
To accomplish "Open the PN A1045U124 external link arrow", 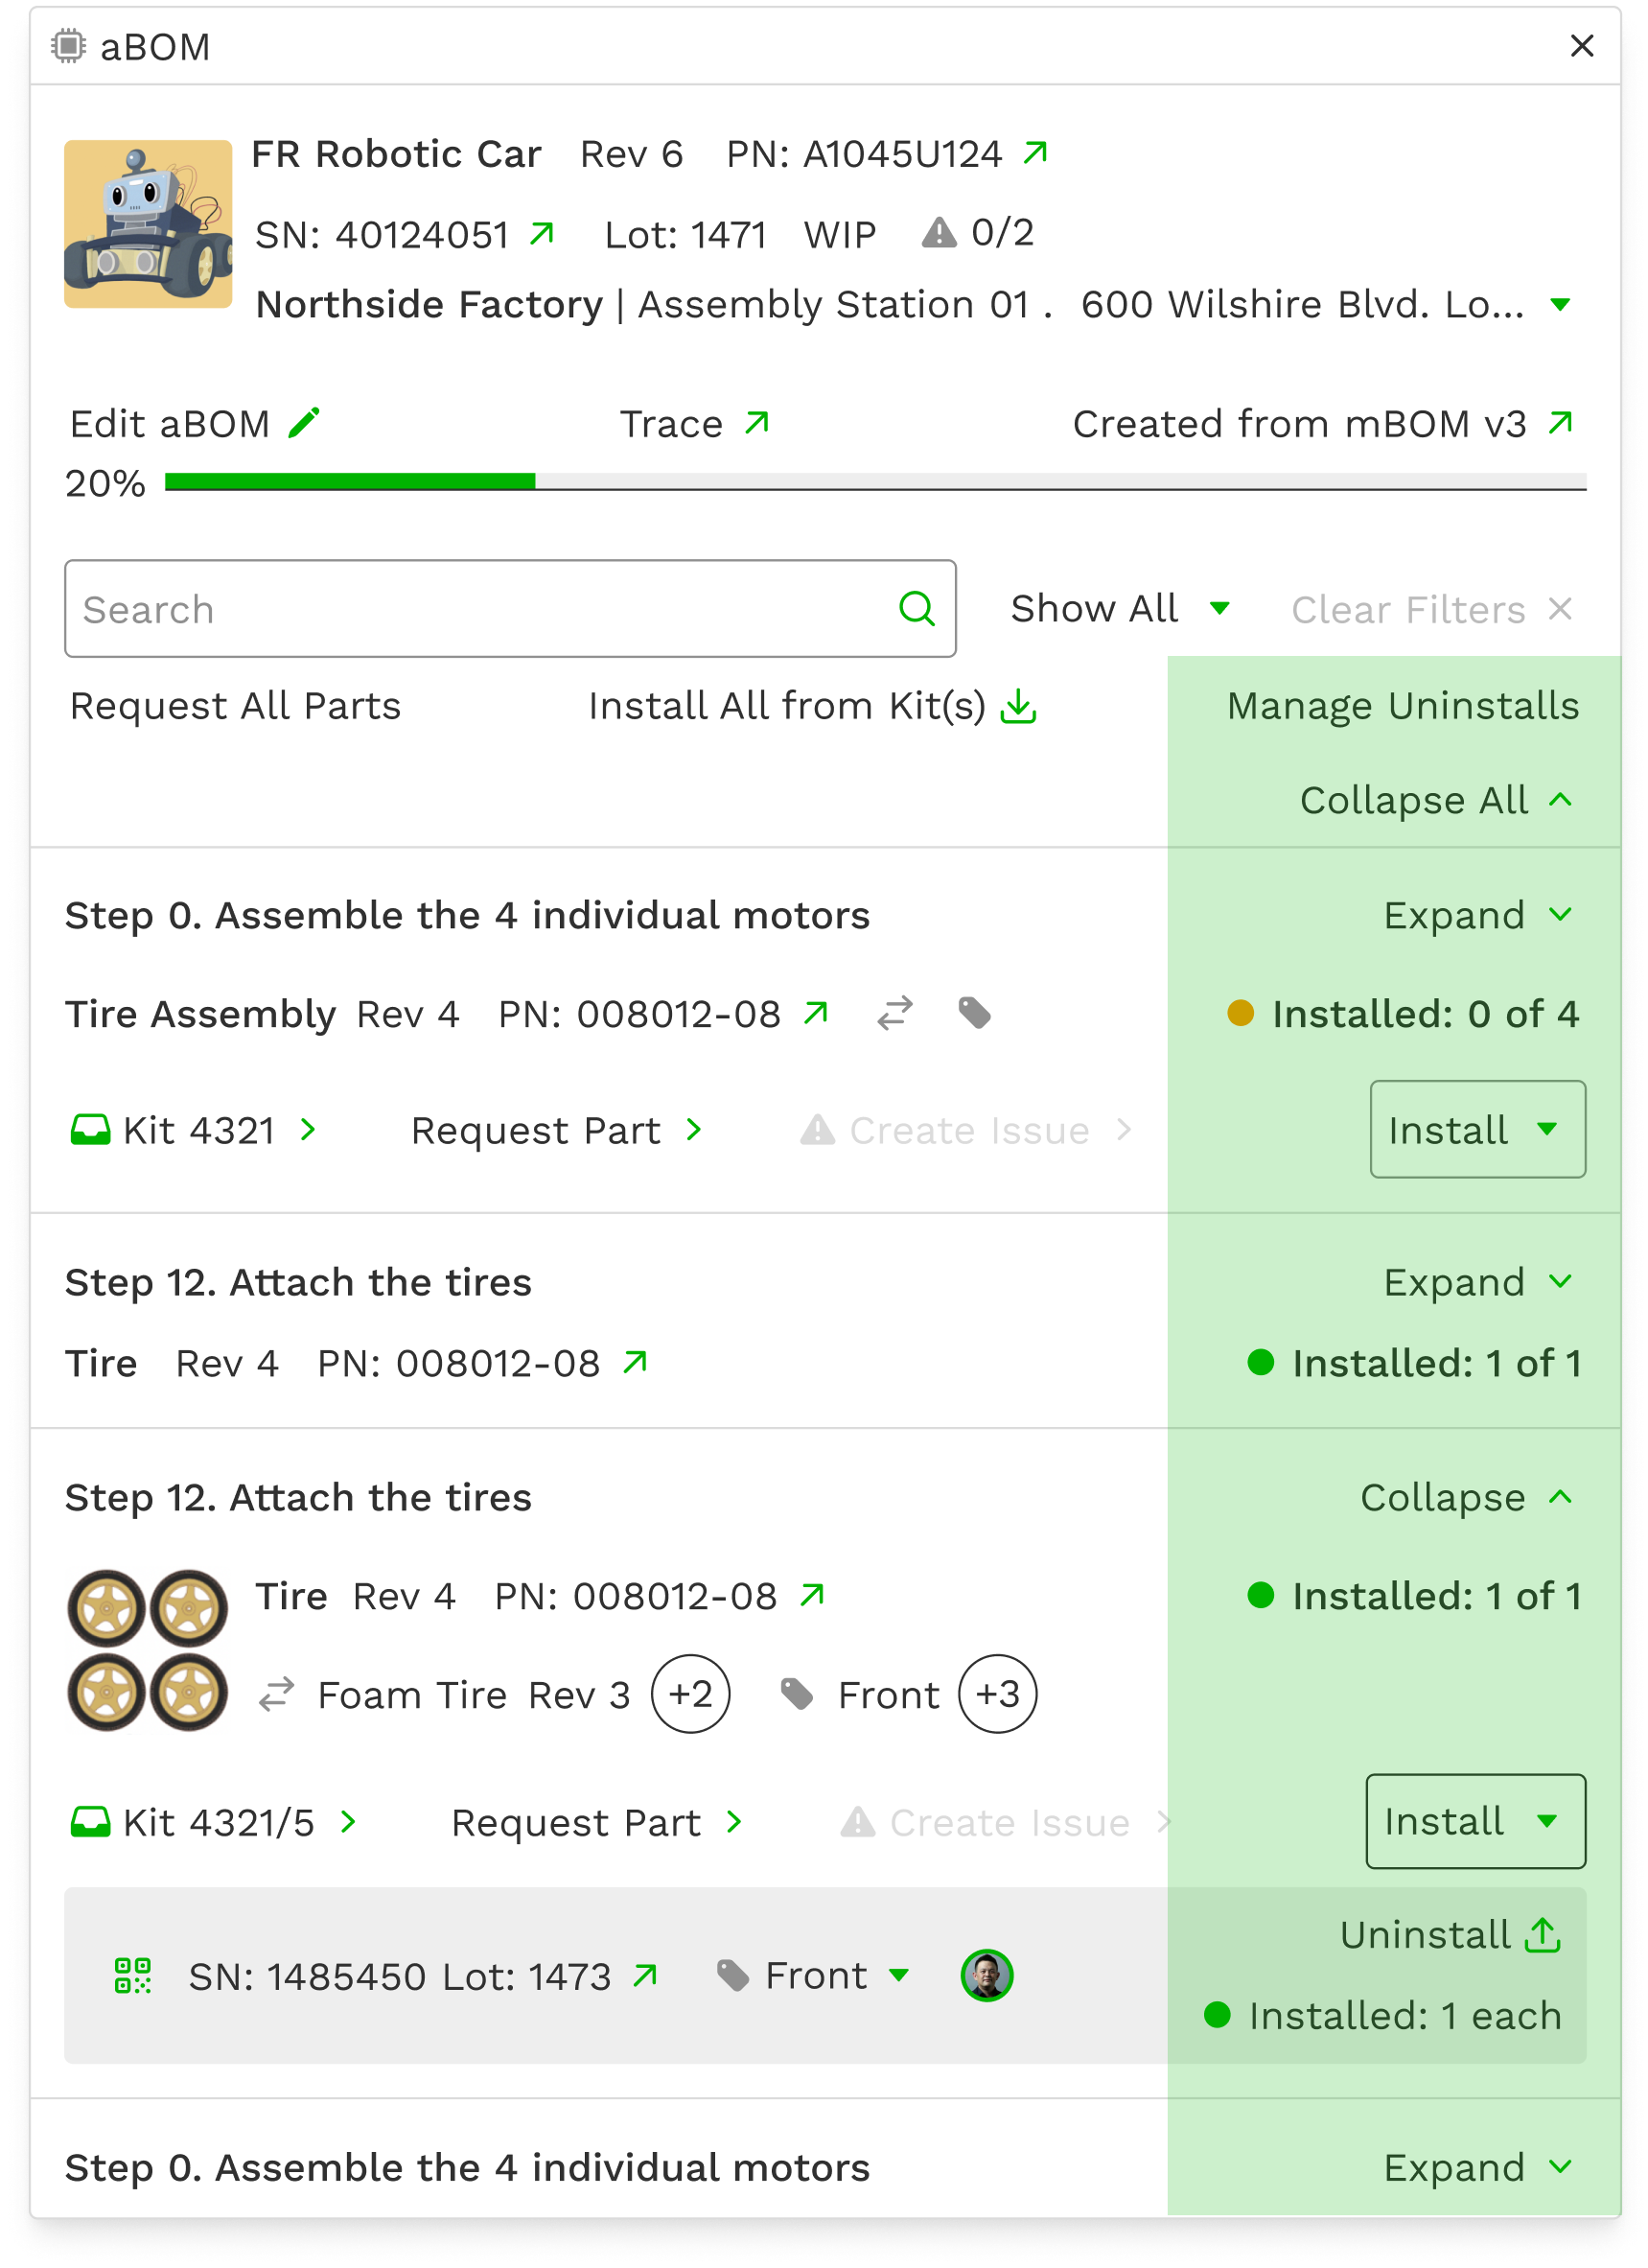I will [x=1036, y=153].
